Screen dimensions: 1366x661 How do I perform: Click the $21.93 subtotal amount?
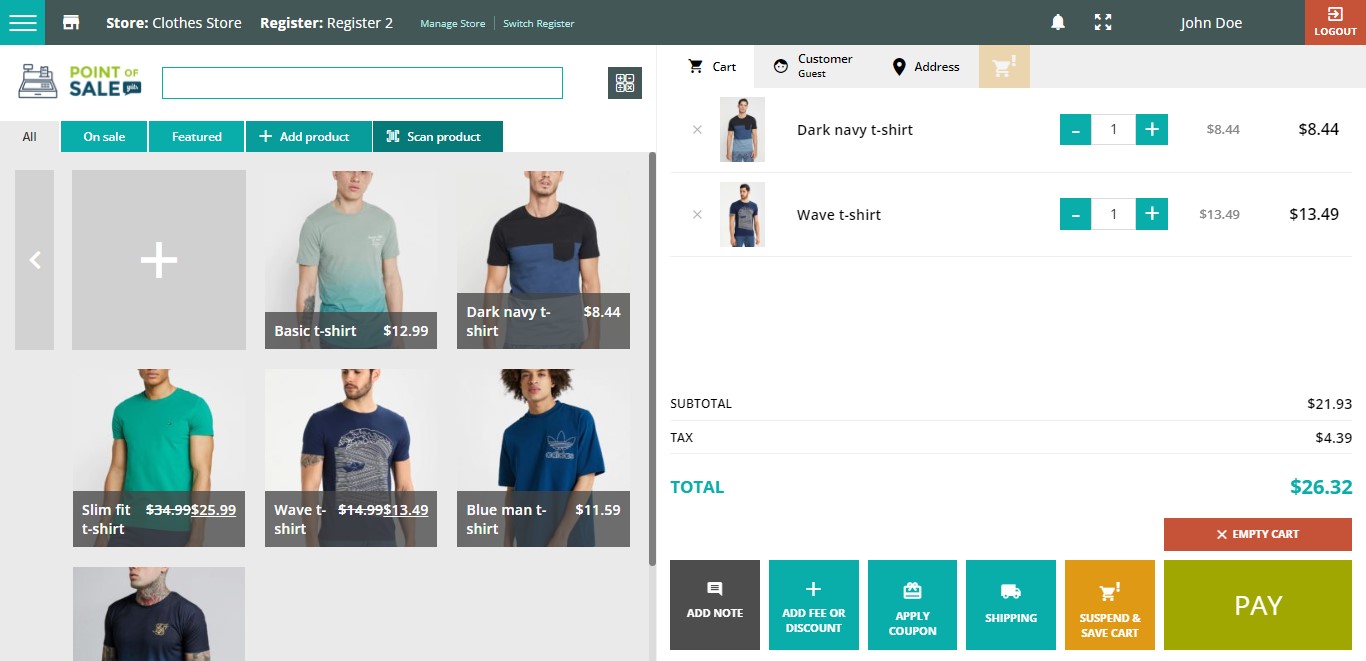1329,404
